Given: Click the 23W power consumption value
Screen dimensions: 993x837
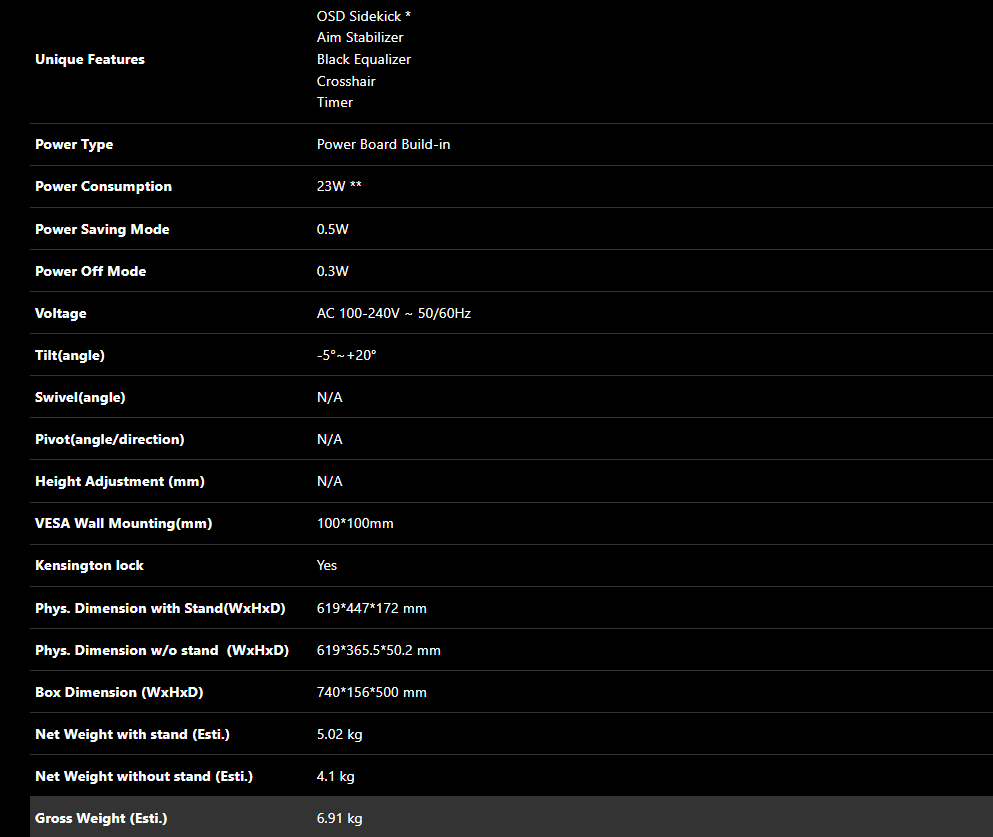Looking at the screenshot, I should coord(338,187).
